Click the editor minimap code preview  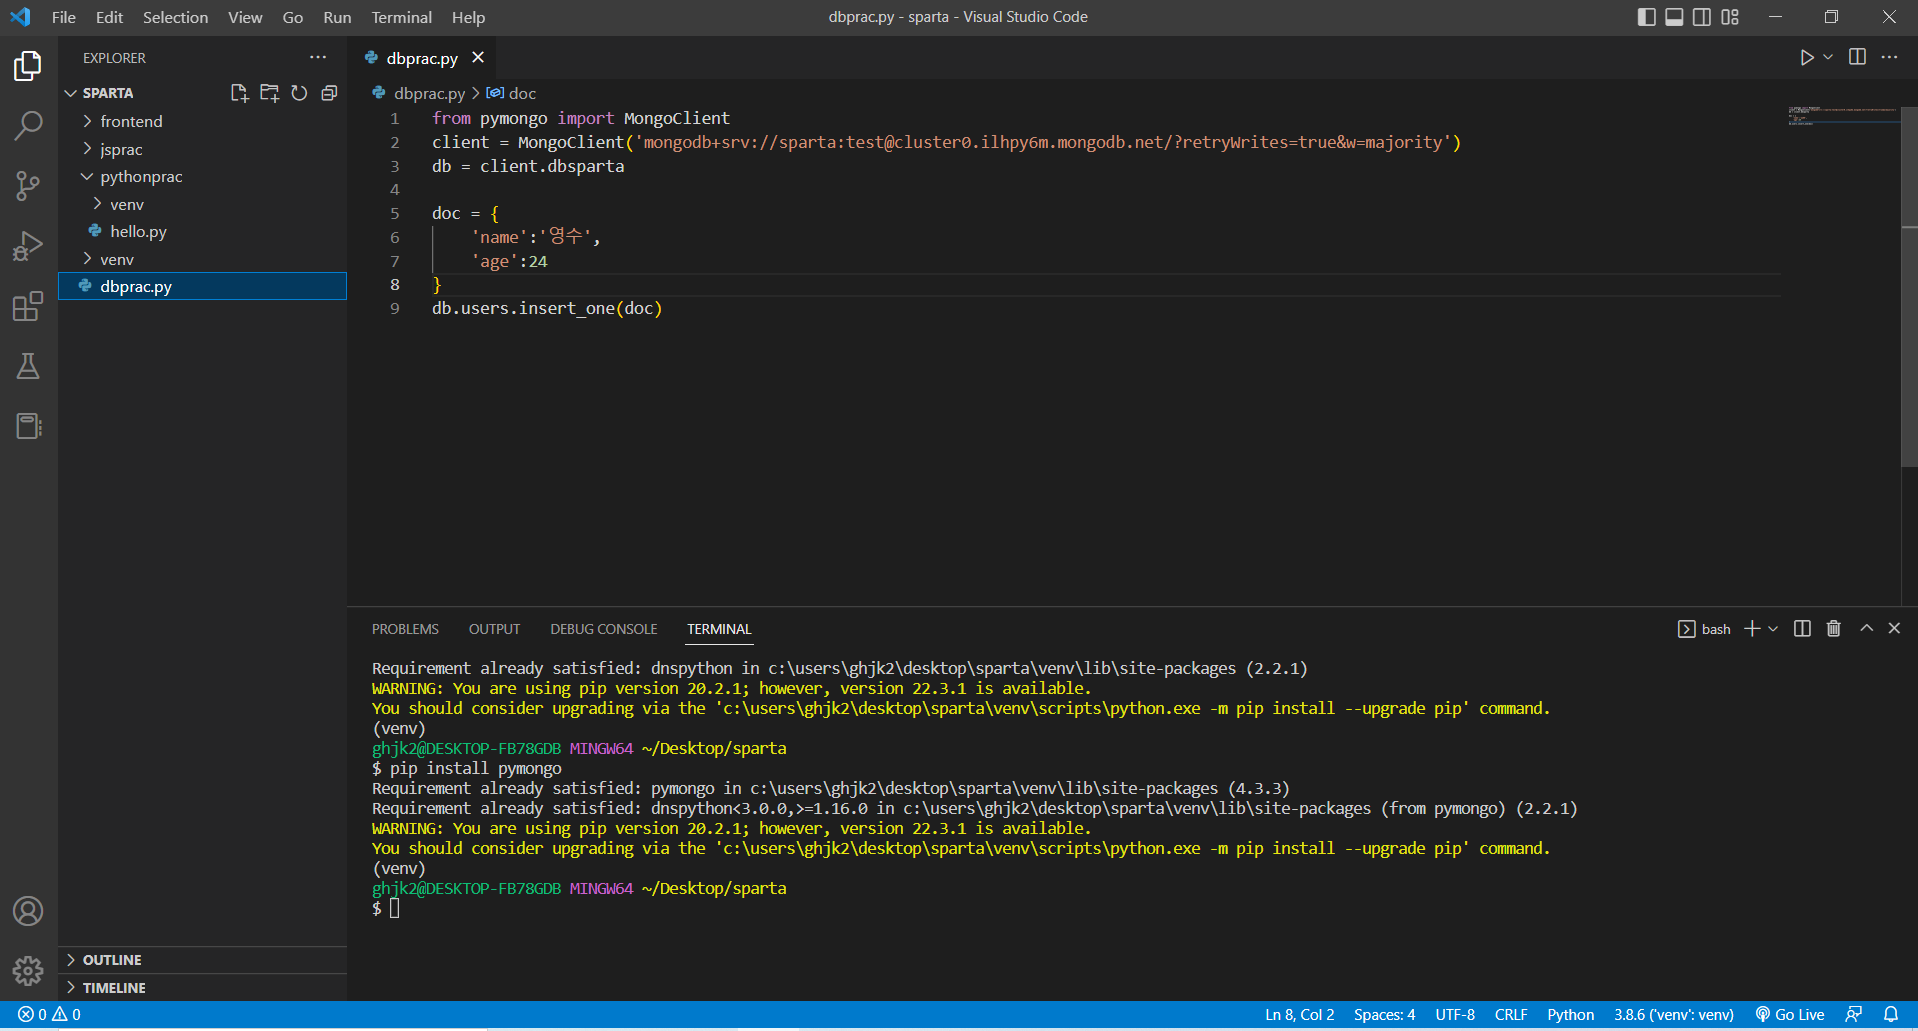(x=1843, y=115)
